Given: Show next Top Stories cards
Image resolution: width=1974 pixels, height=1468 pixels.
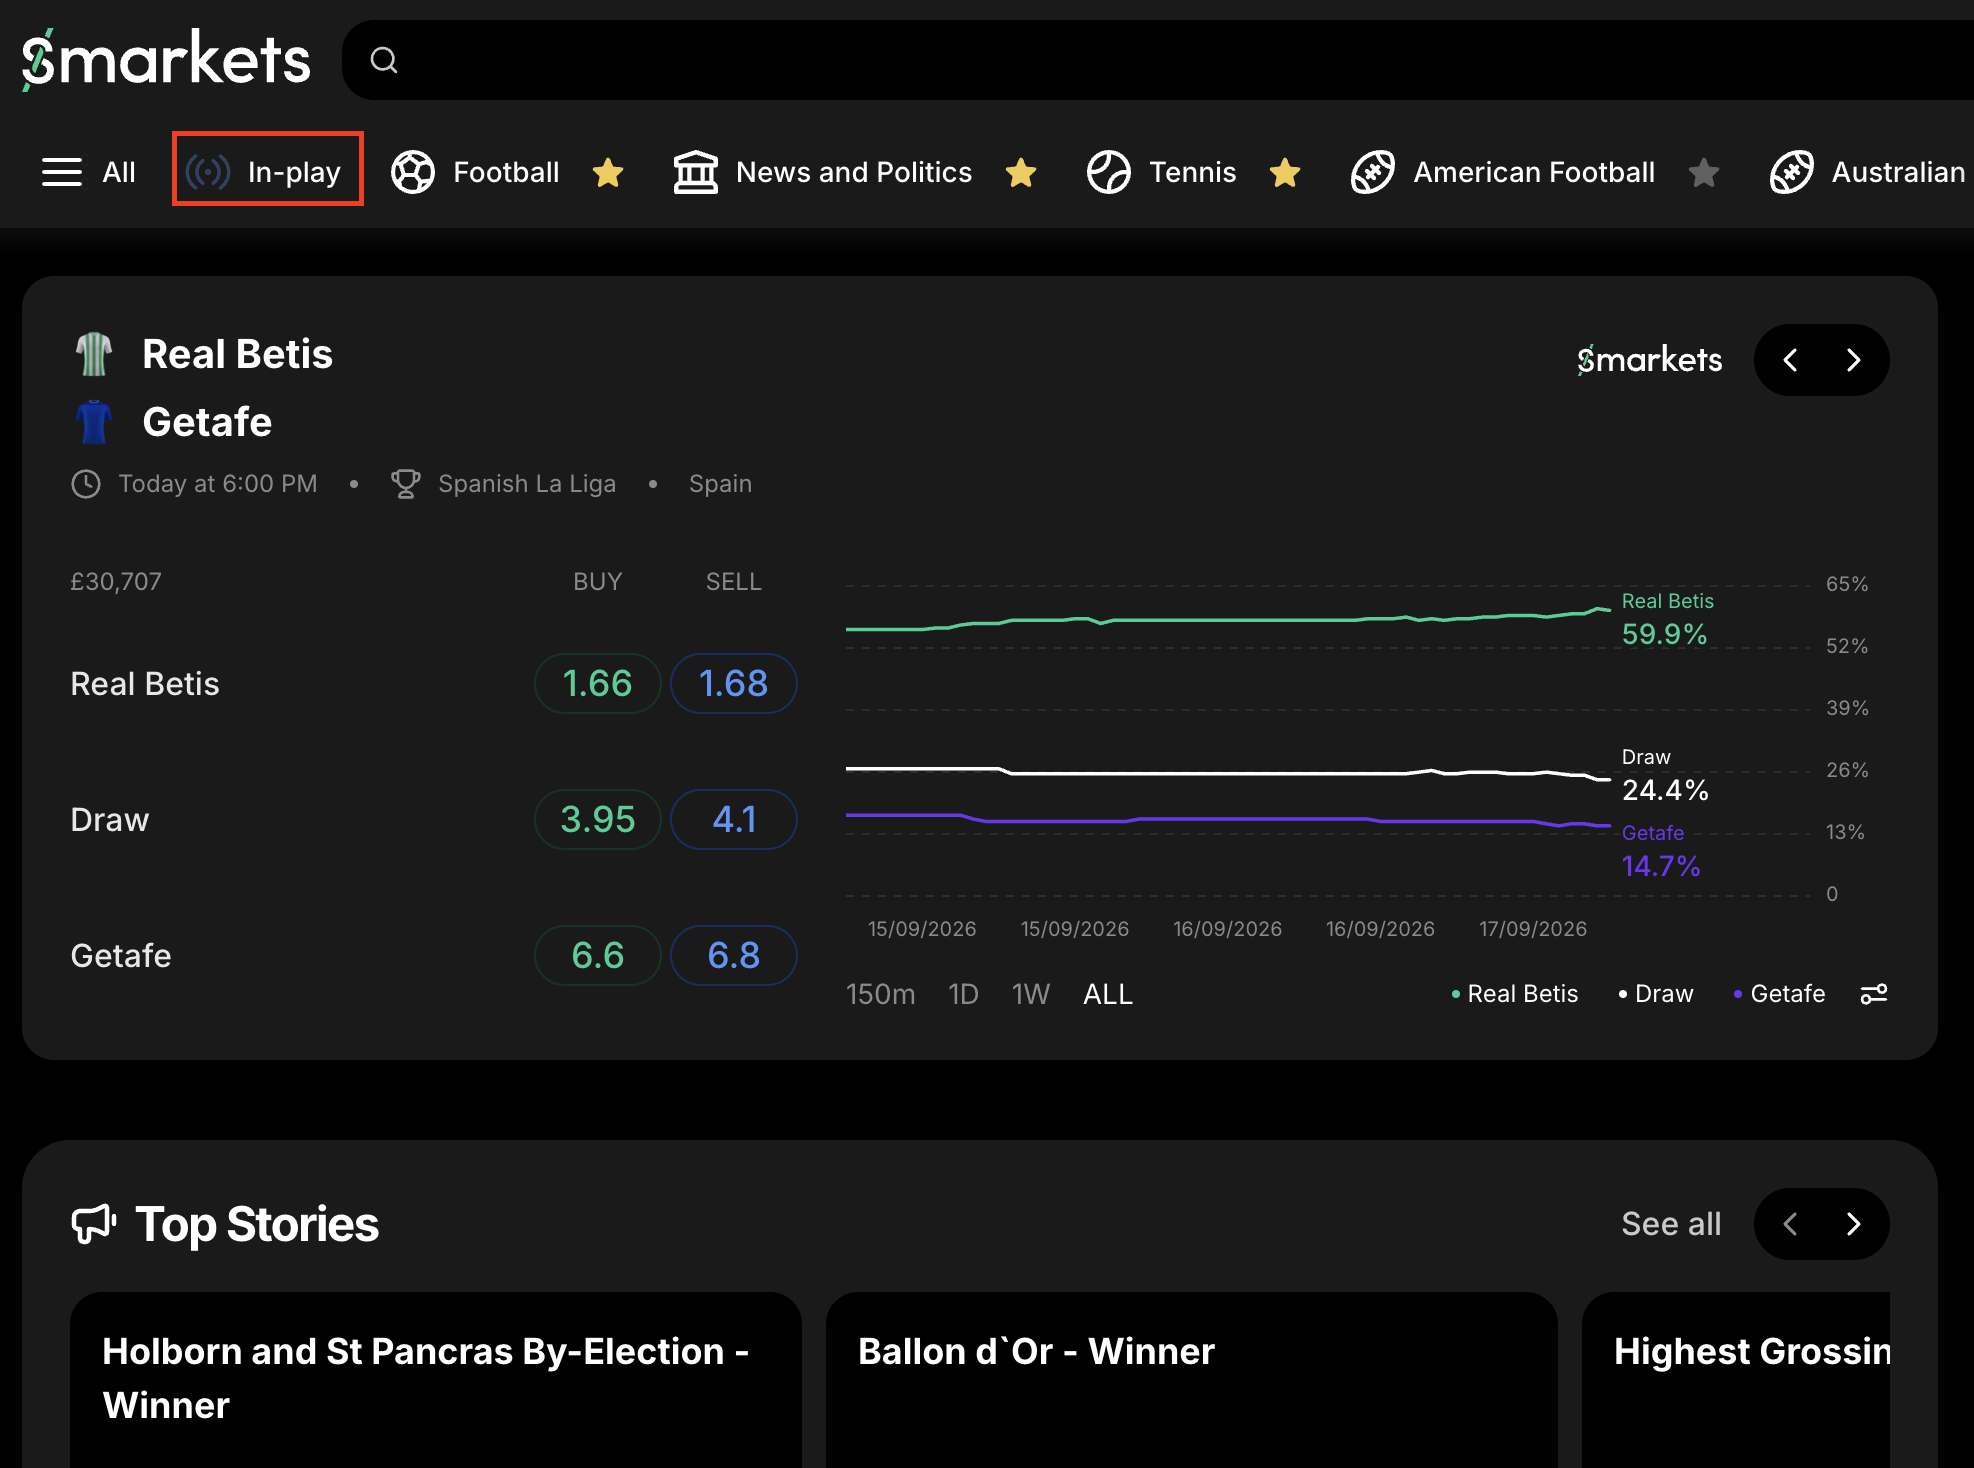Looking at the screenshot, I should (1854, 1224).
